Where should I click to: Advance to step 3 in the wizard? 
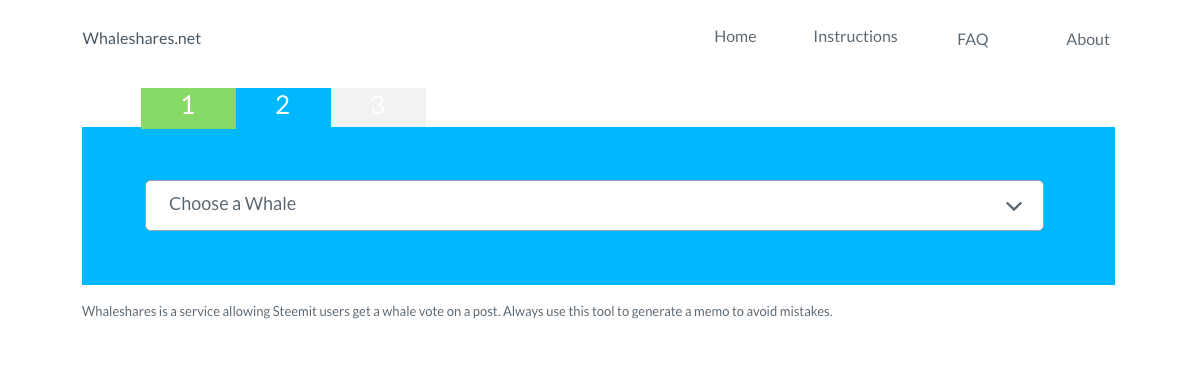[378, 108]
